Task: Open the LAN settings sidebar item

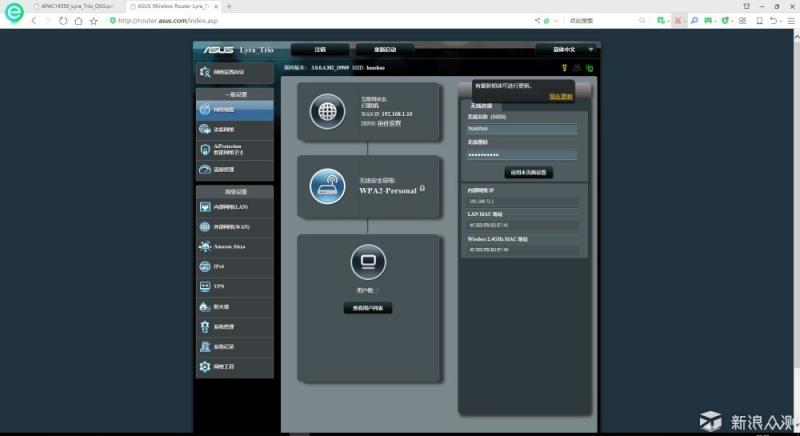Action: [x=234, y=207]
